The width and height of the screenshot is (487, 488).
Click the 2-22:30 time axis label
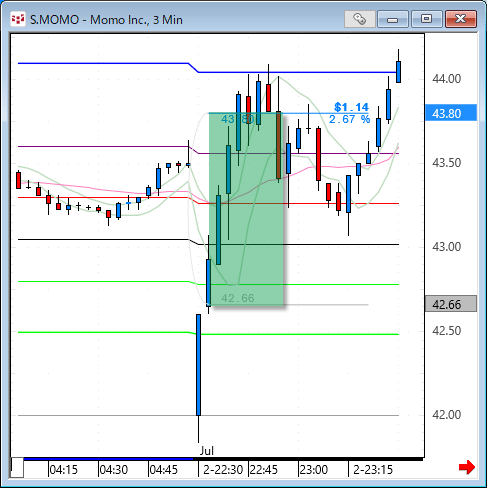click(223, 470)
